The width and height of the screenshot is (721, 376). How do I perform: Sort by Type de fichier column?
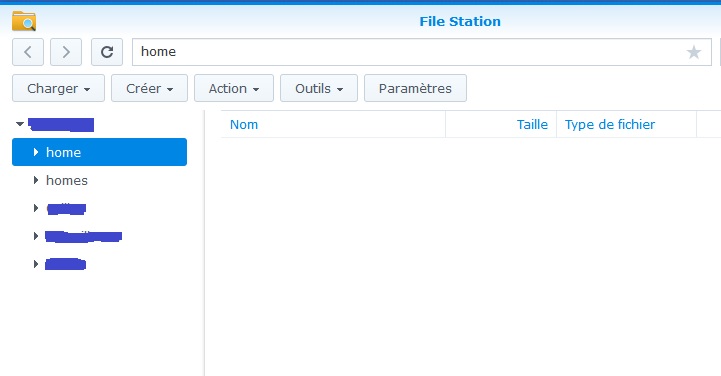610,125
